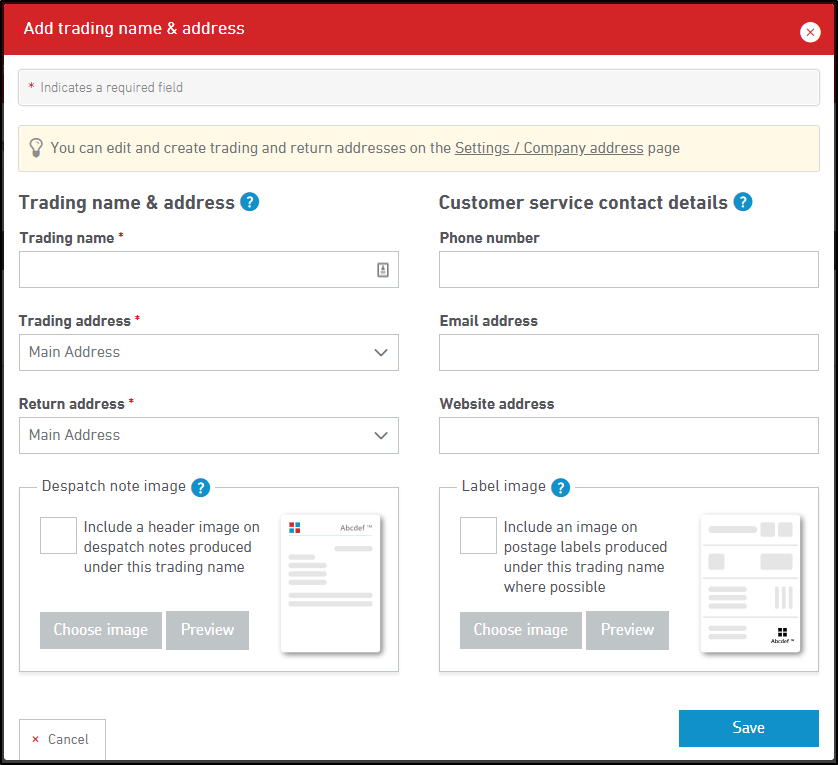The image size is (838, 765).
Task: Click Choose image for label image
Action: pyautogui.click(x=521, y=630)
